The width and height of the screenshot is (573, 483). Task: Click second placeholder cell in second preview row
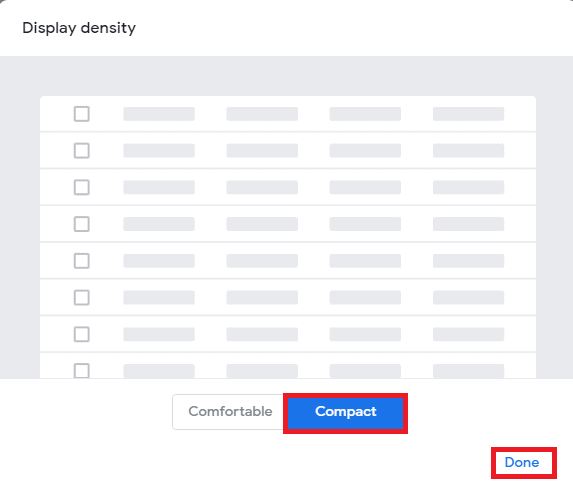(x=262, y=151)
